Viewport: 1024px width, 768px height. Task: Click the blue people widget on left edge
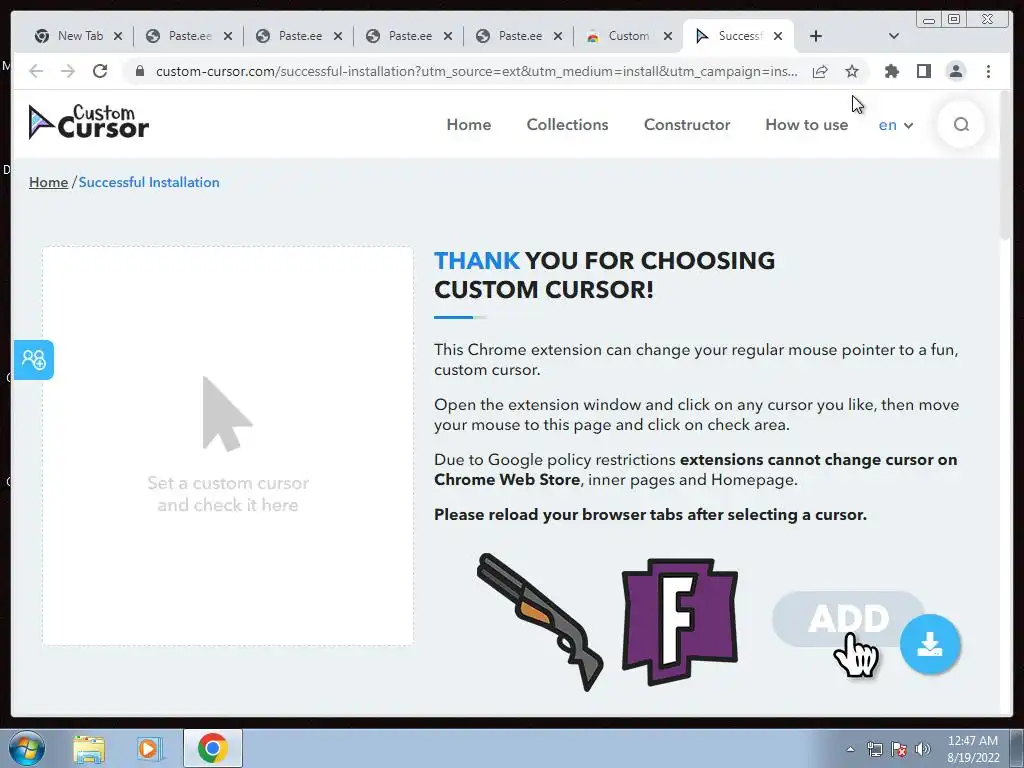pyautogui.click(x=33, y=359)
